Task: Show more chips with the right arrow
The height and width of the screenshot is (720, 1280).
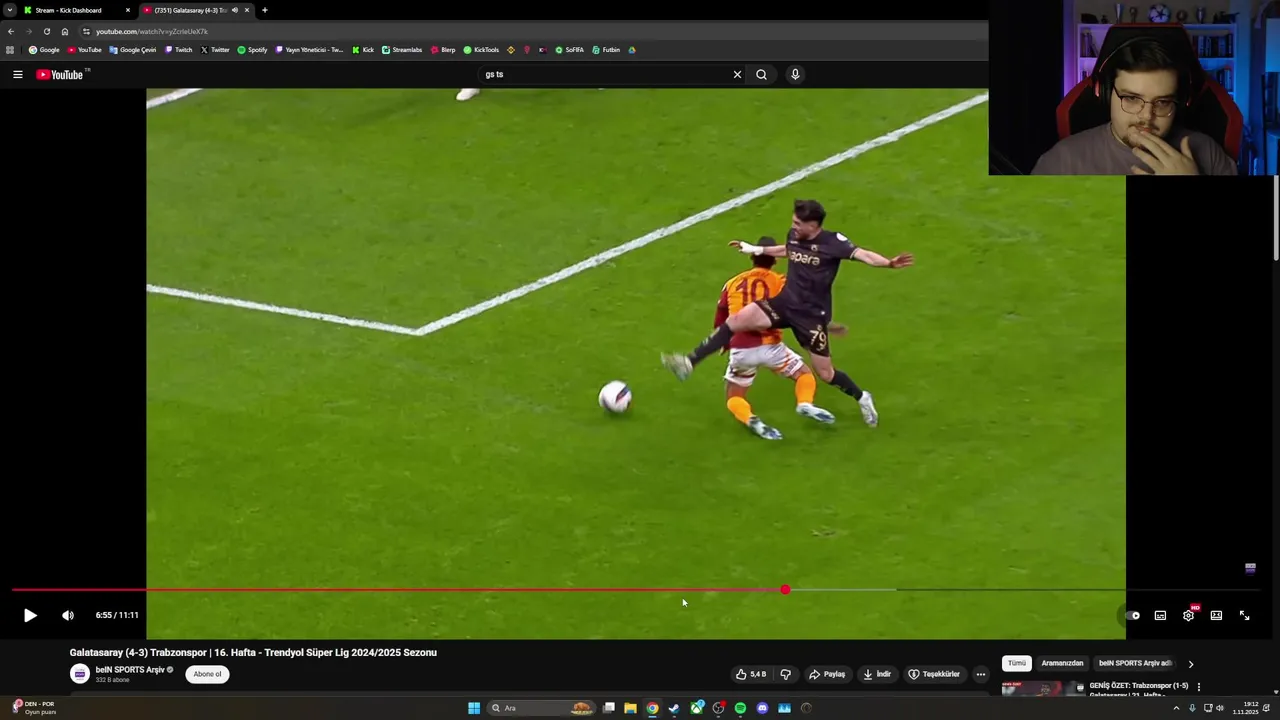Action: [1190, 664]
